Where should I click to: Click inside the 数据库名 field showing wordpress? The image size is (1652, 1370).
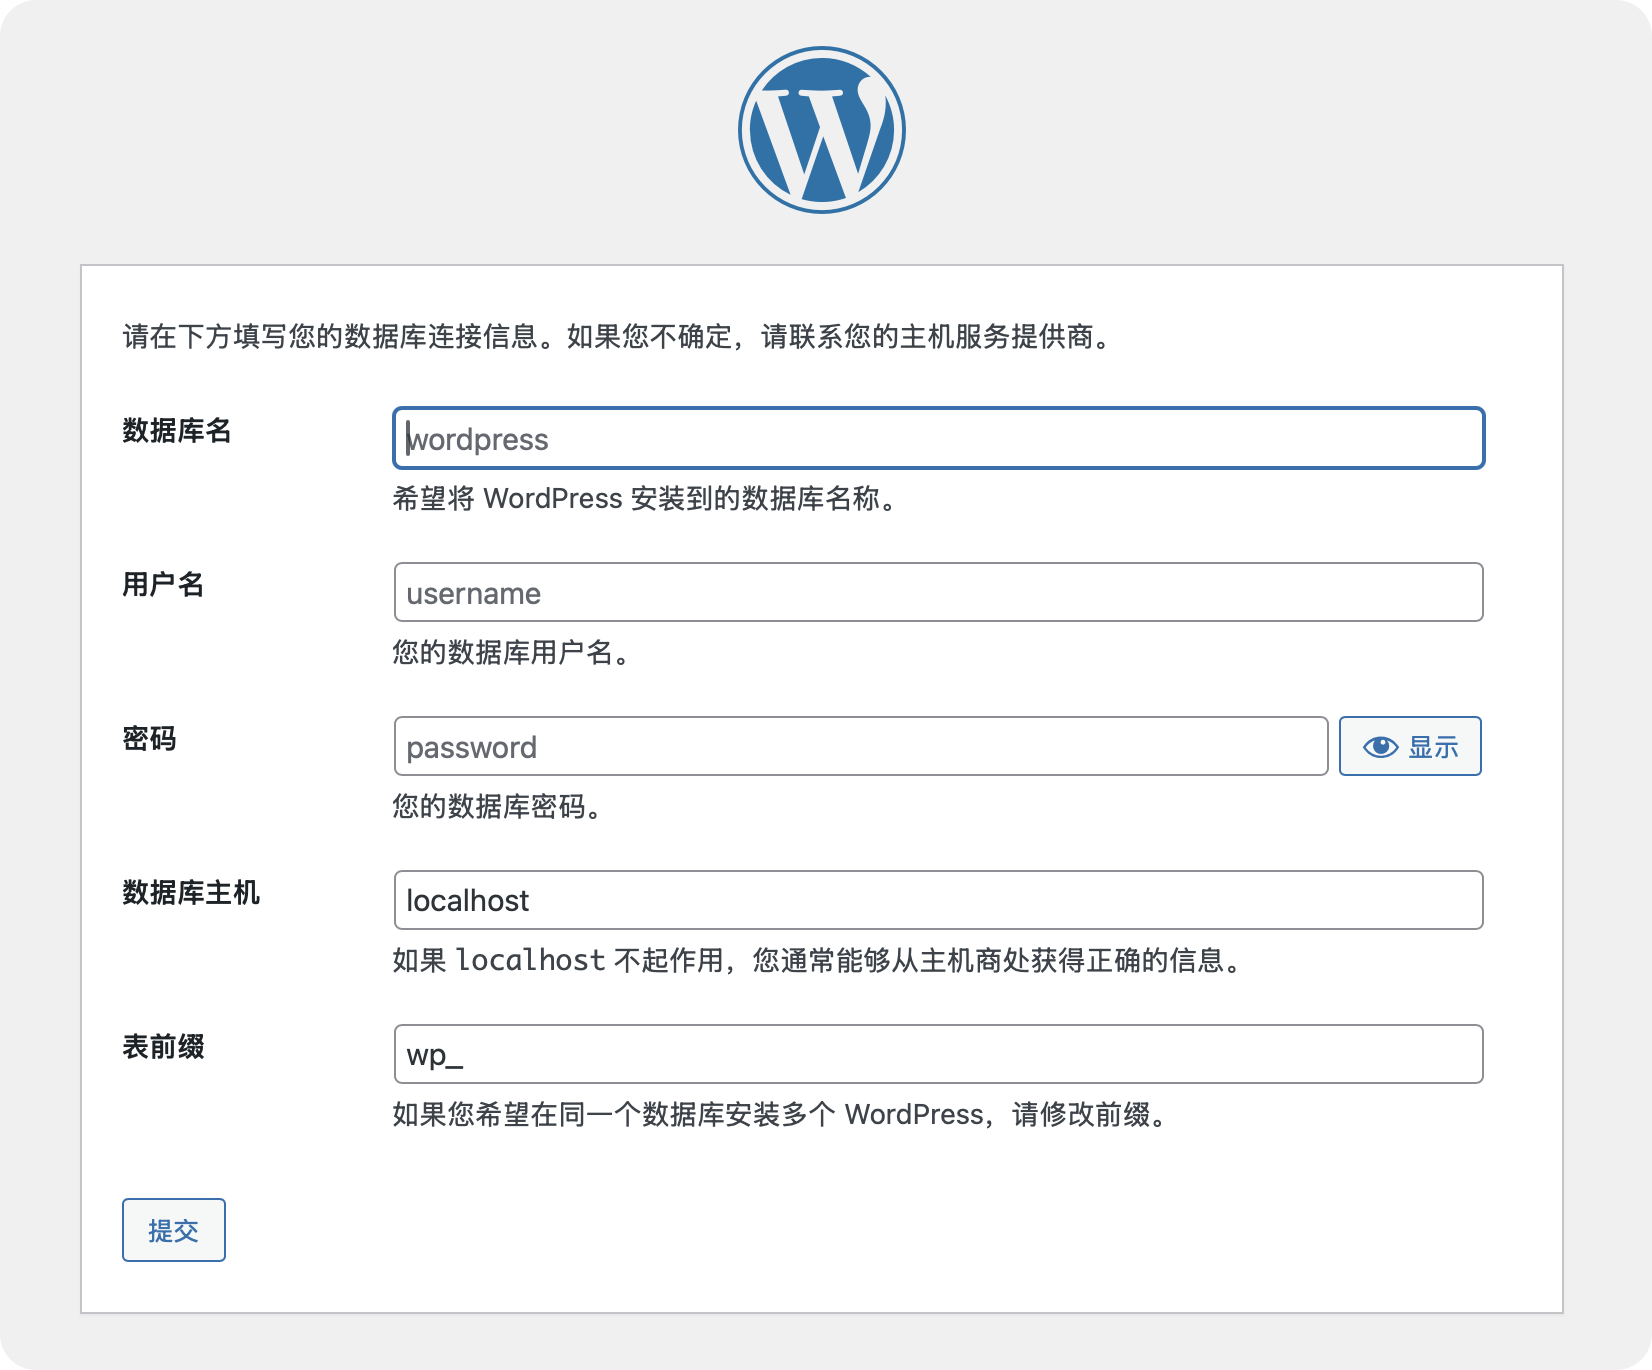click(x=938, y=438)
